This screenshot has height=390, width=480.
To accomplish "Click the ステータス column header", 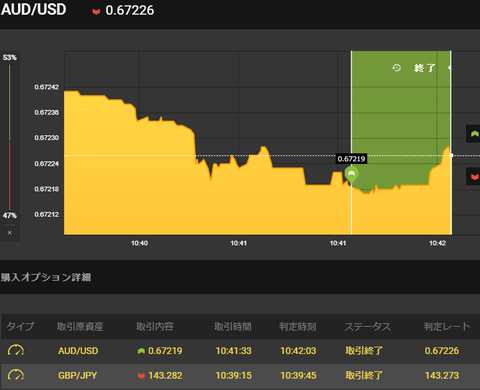I will (x=367, y=327).
